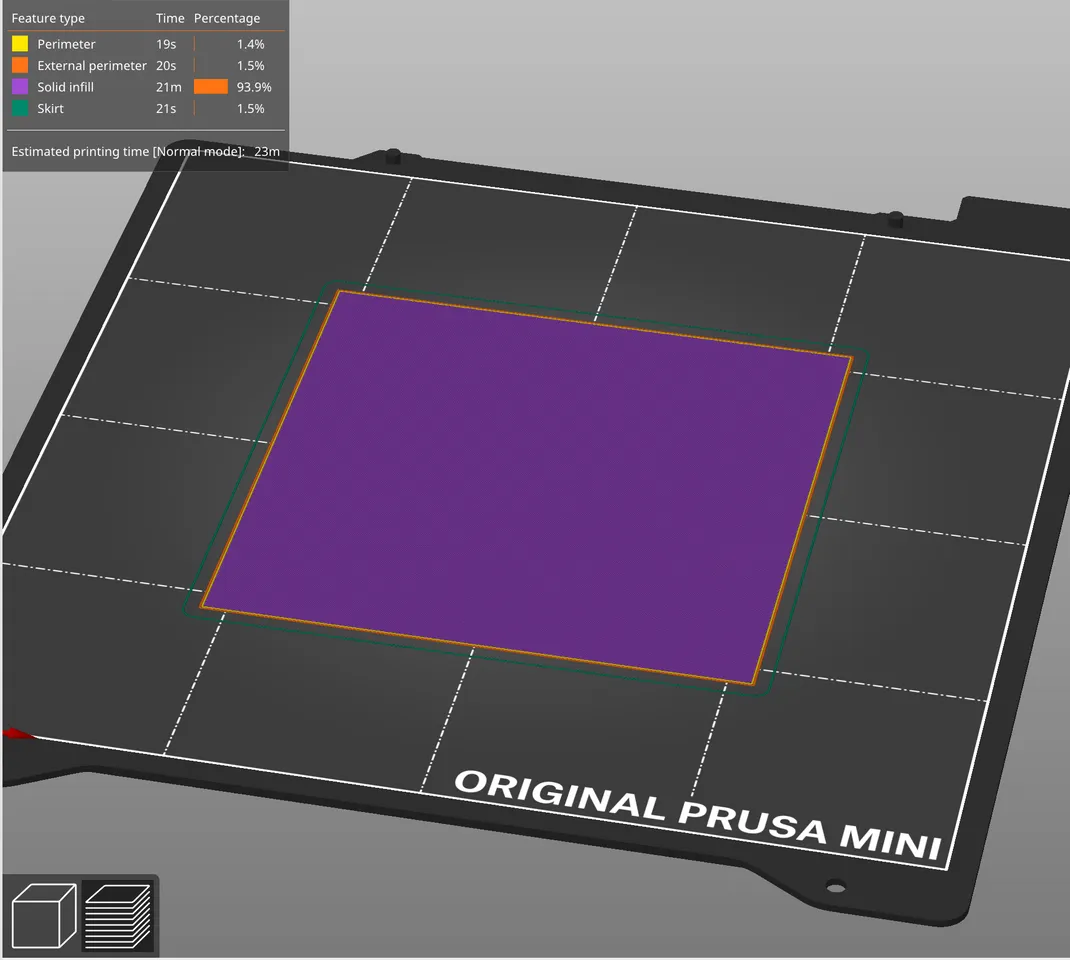This screenshot has height=960, width=1070.
Task: Click the Feature type legend header
Action: pos(48,18)
